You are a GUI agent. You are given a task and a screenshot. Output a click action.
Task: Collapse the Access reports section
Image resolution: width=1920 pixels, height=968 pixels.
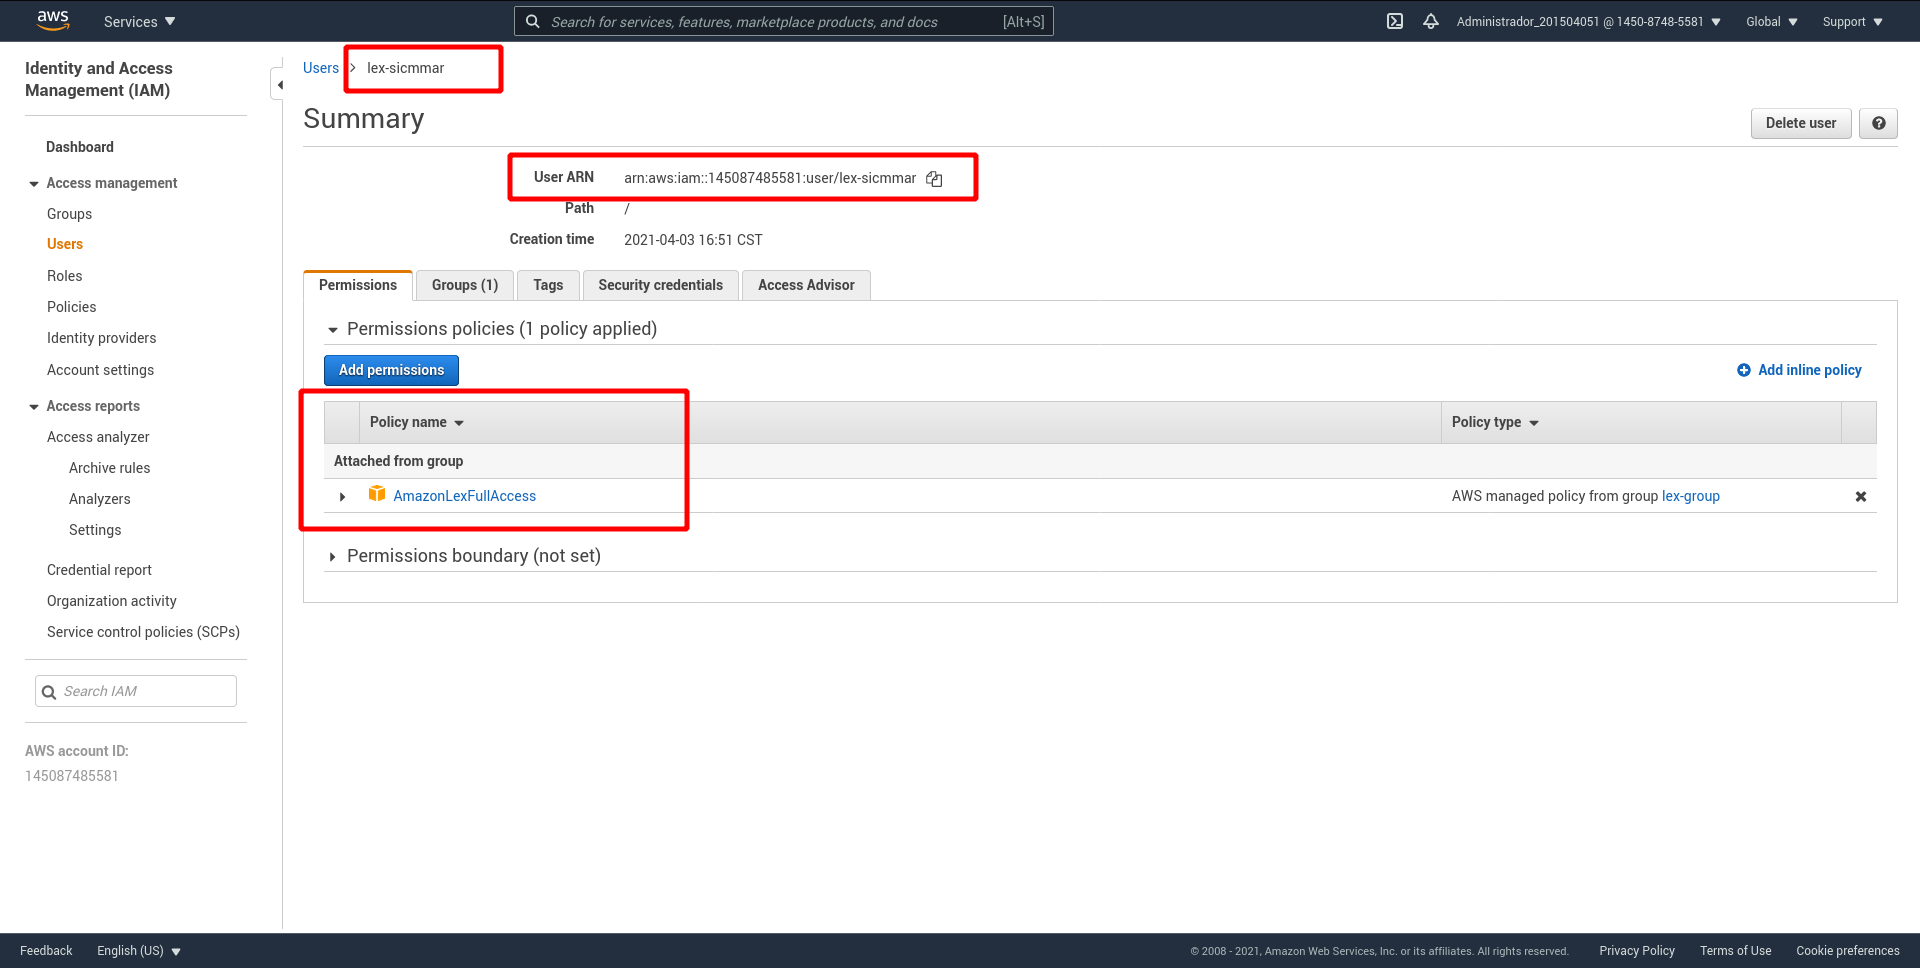(34, 407)
